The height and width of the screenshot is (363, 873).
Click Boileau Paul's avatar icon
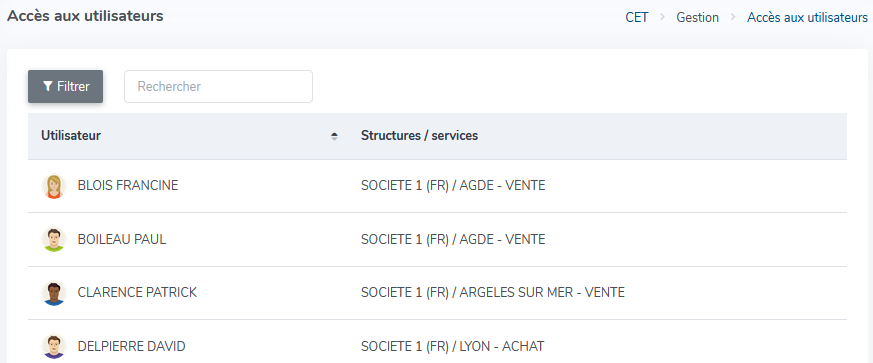point(54,239)
